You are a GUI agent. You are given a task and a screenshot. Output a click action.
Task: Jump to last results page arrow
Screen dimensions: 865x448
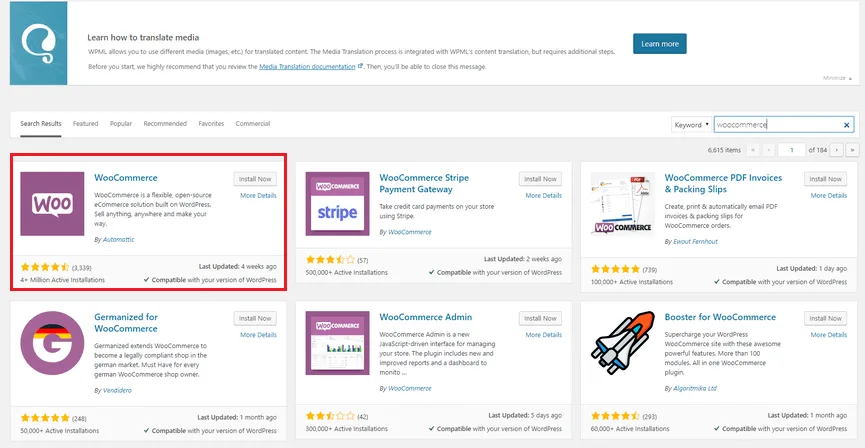(853, 150)
